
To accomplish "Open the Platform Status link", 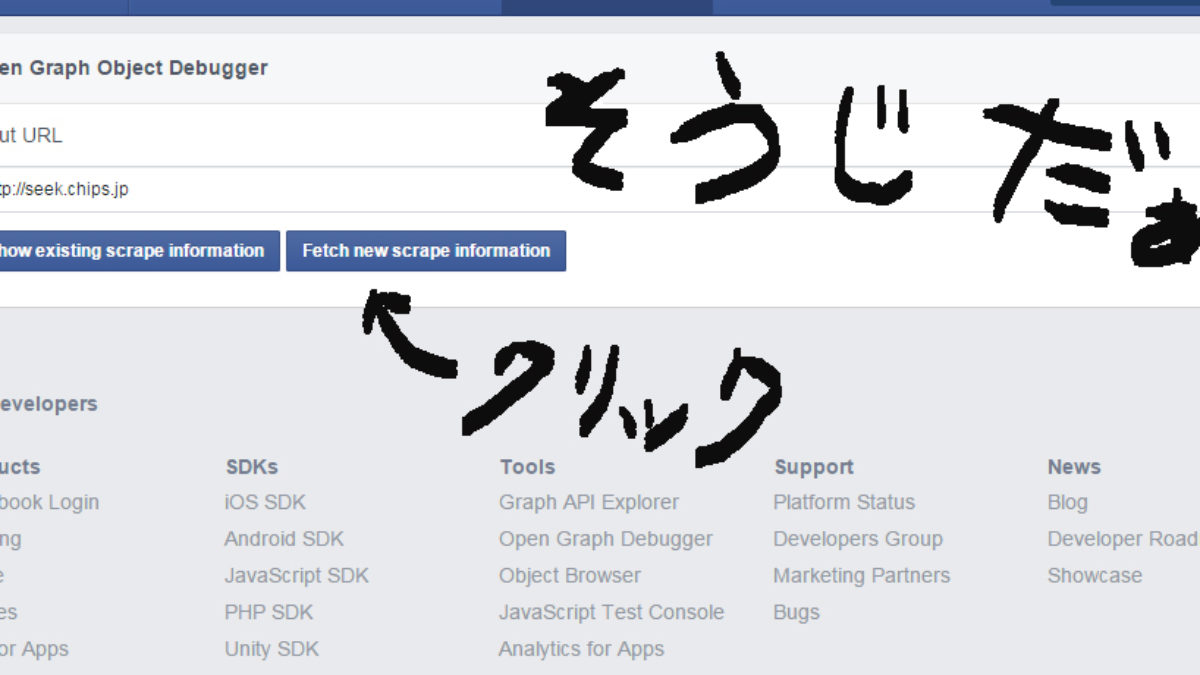I will point(844,502).
